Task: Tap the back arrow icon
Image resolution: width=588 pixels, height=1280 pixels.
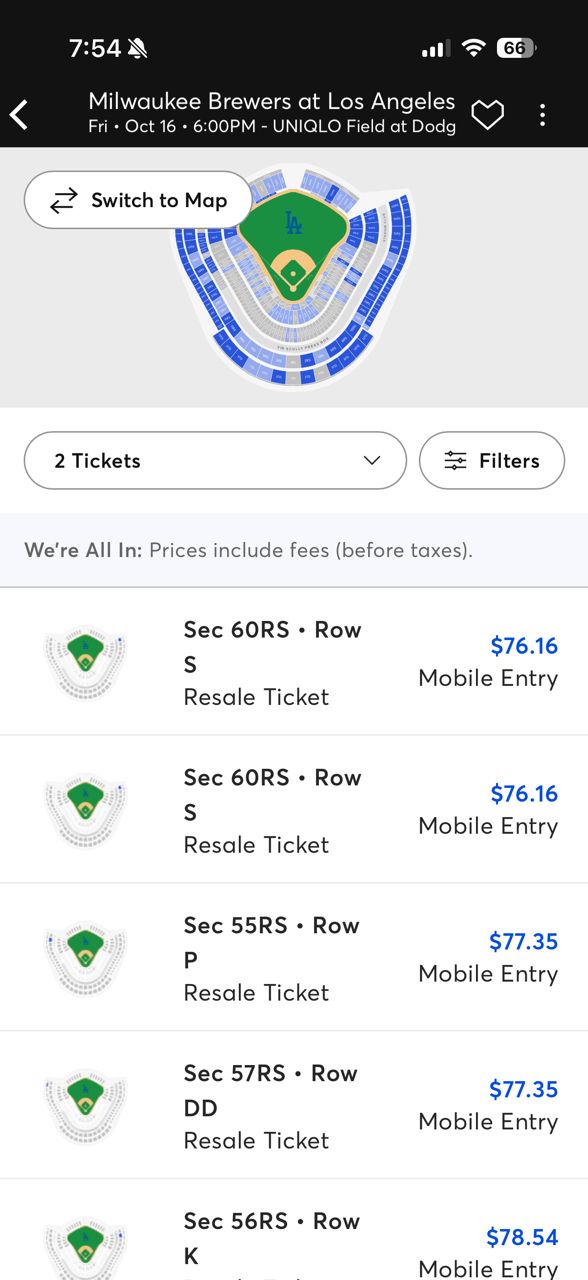Action: point(19,114)
